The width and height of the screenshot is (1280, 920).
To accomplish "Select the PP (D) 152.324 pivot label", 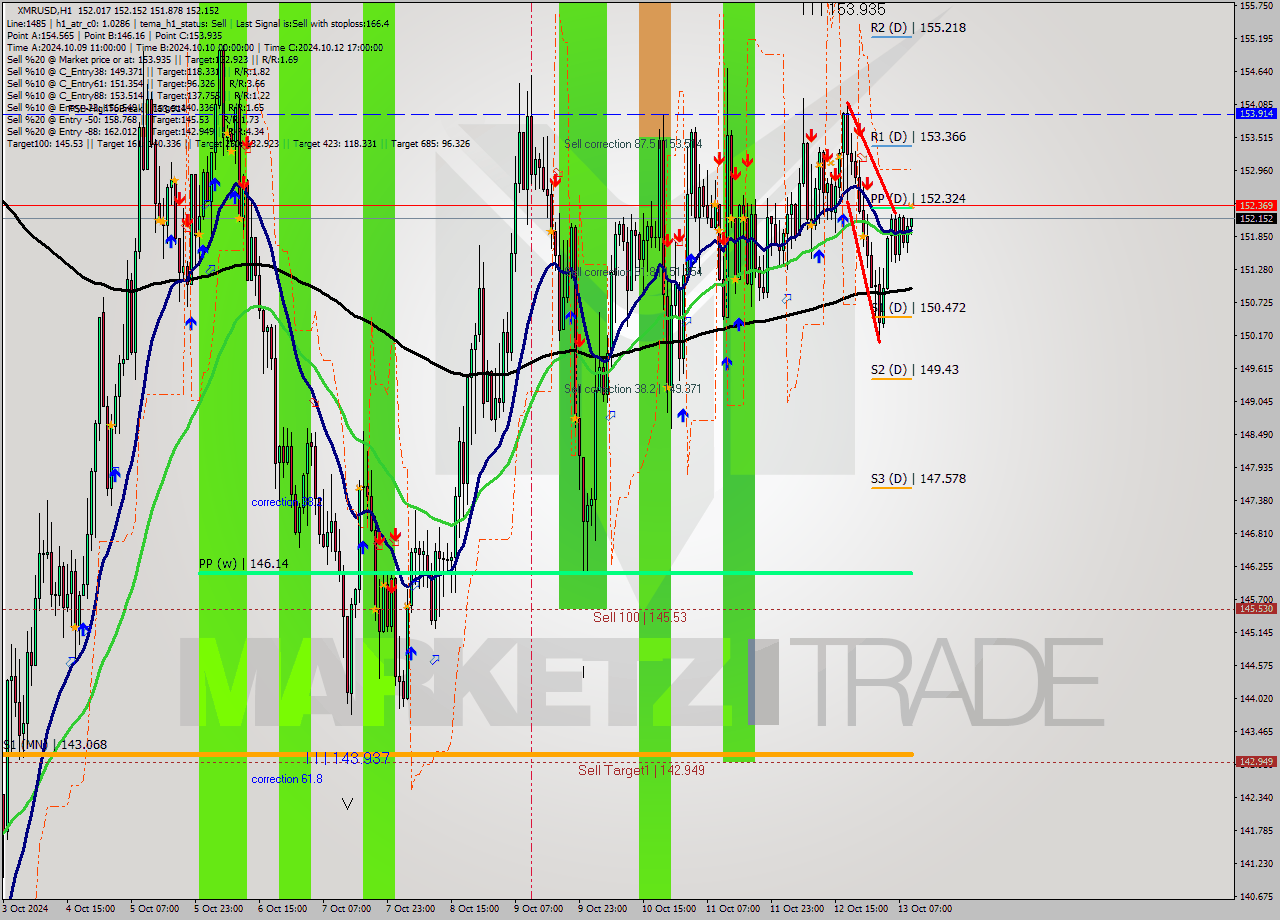I will pos(918,198).
